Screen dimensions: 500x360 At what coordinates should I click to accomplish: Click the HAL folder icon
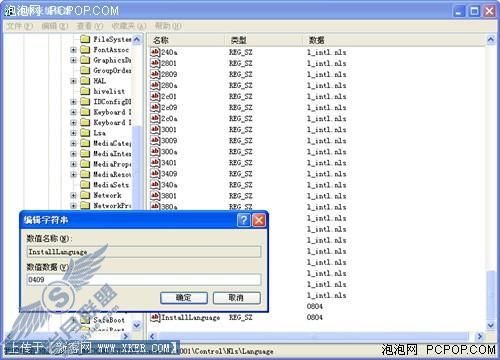coord(85,81)
